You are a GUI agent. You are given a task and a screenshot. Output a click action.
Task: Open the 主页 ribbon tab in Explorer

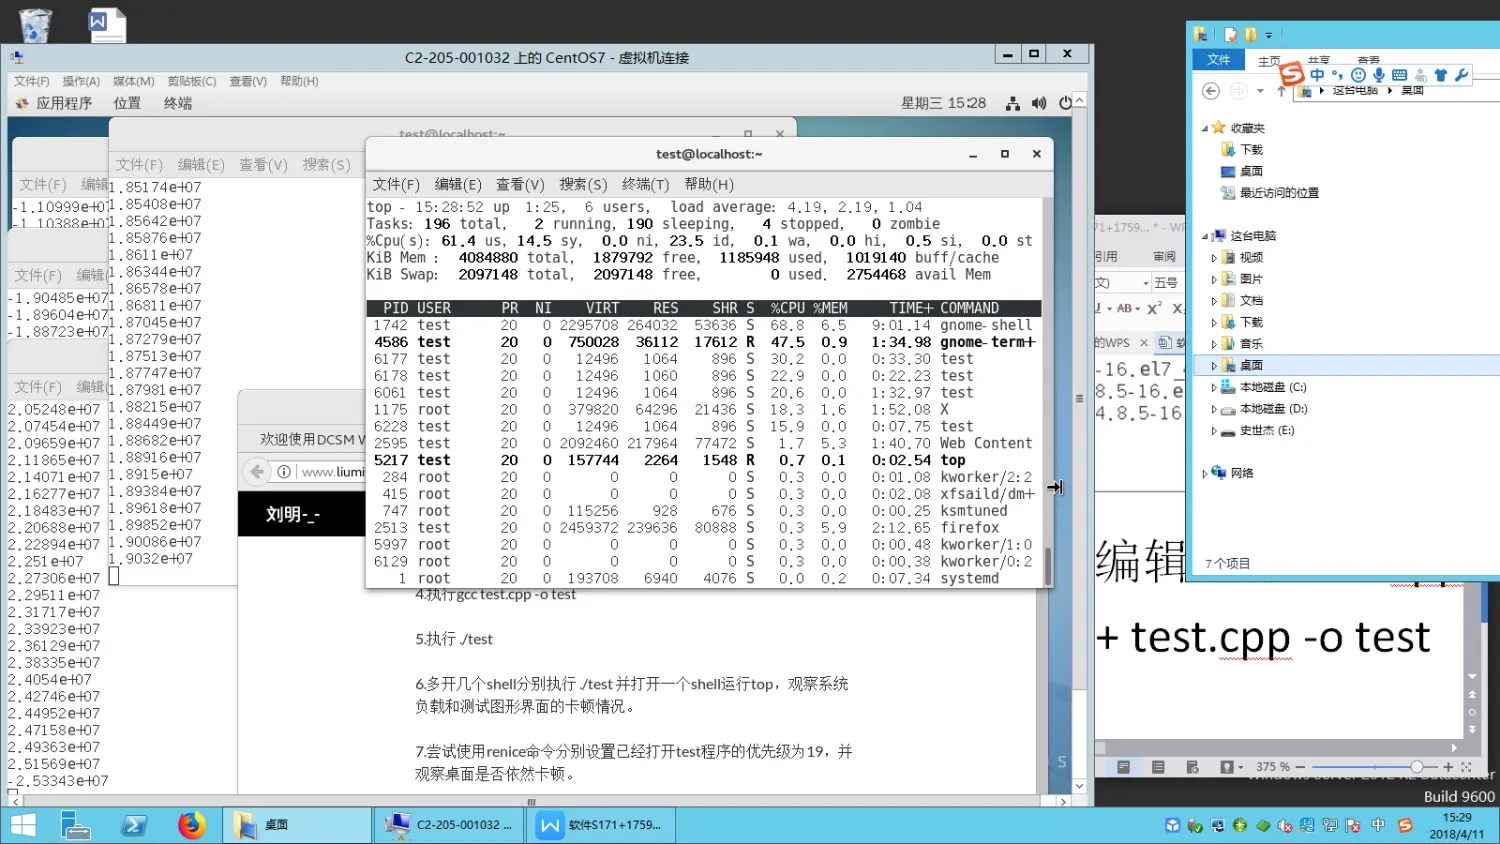coord(1269,61)
